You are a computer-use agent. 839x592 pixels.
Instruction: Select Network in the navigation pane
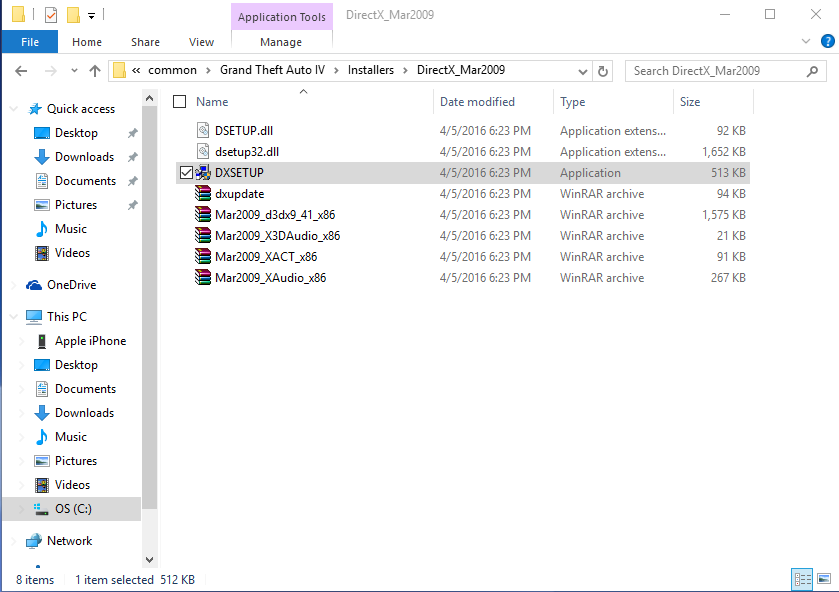69,541
